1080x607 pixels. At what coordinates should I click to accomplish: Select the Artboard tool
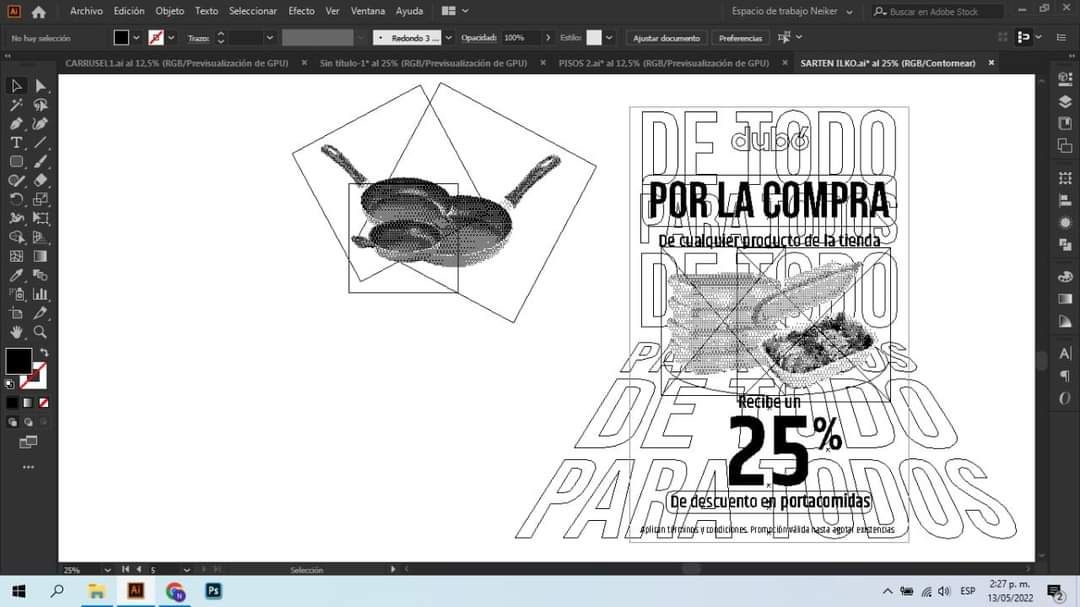click(17, 313)
